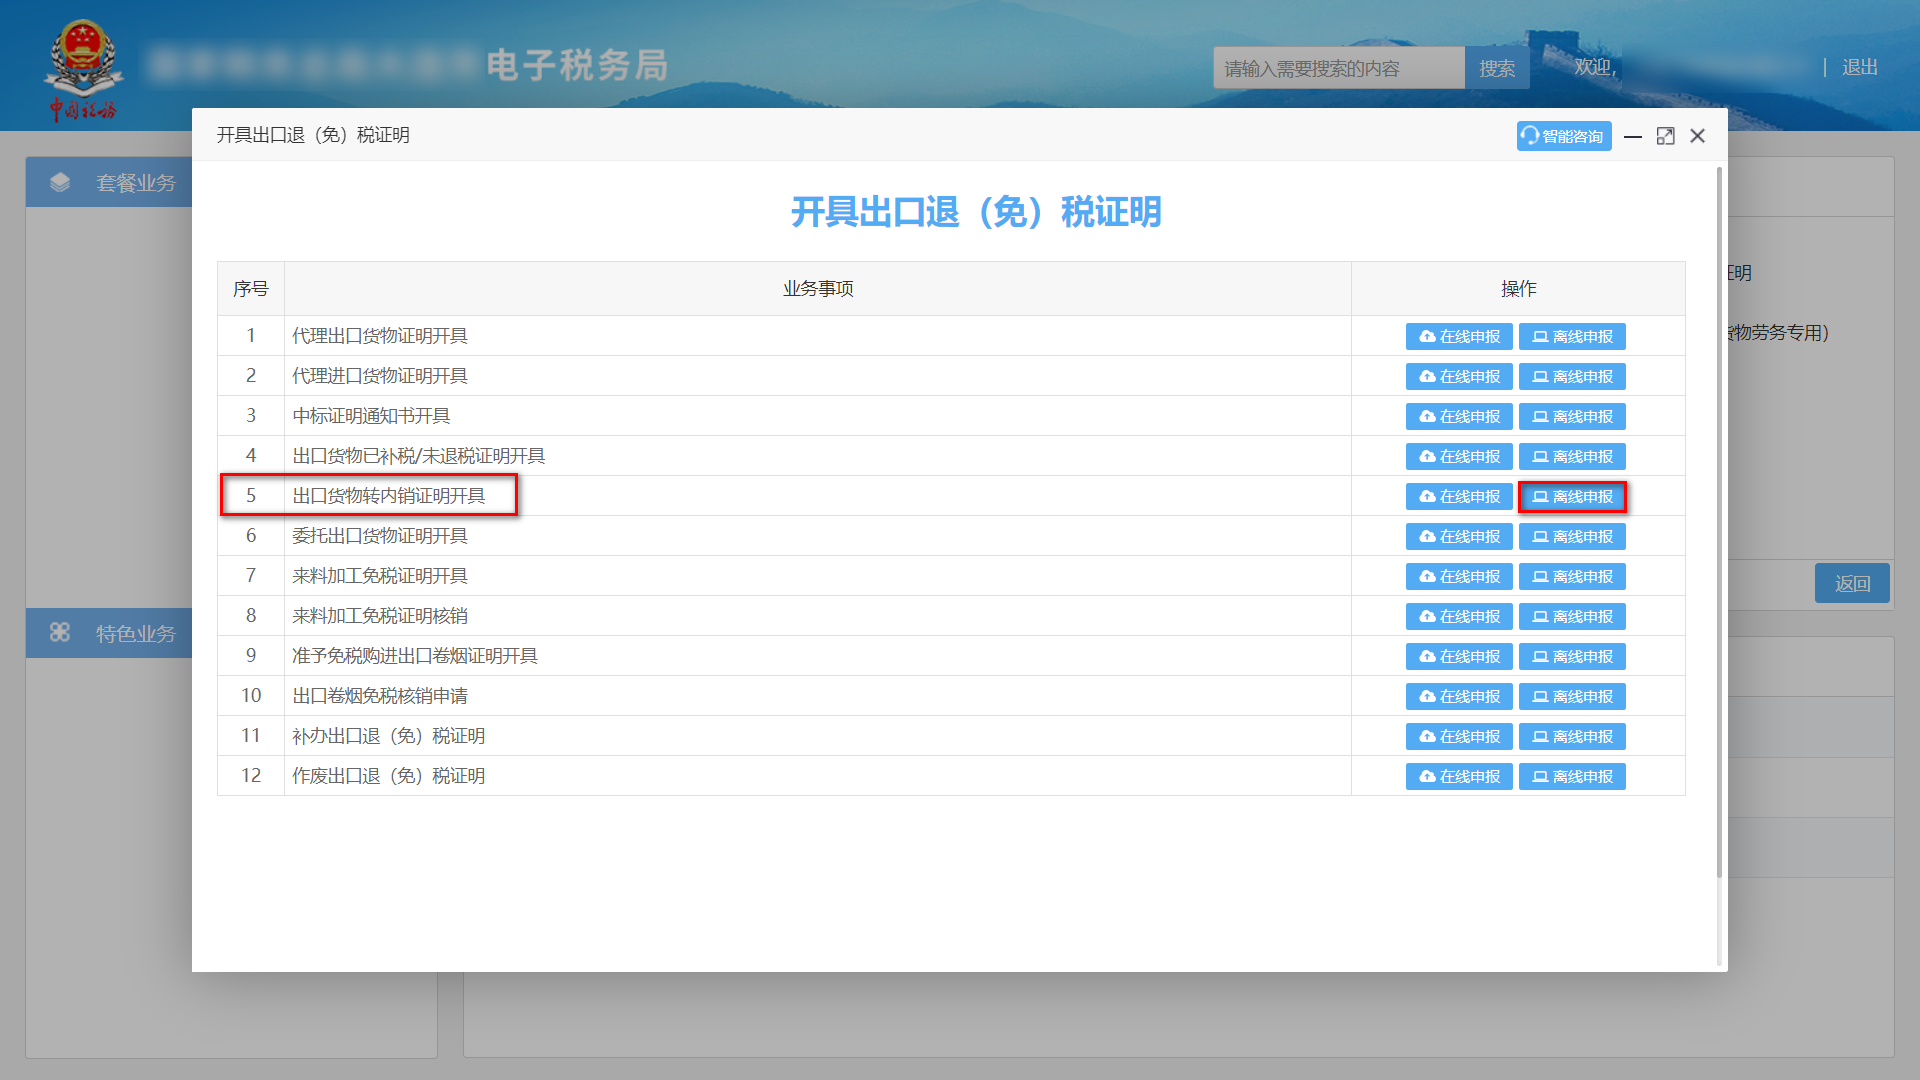The height and width of the screenshot is (1080, 1920).
Task: Click 离线申报 for 补办出口退（免）税证明
Action: [x=1572, y=736]
